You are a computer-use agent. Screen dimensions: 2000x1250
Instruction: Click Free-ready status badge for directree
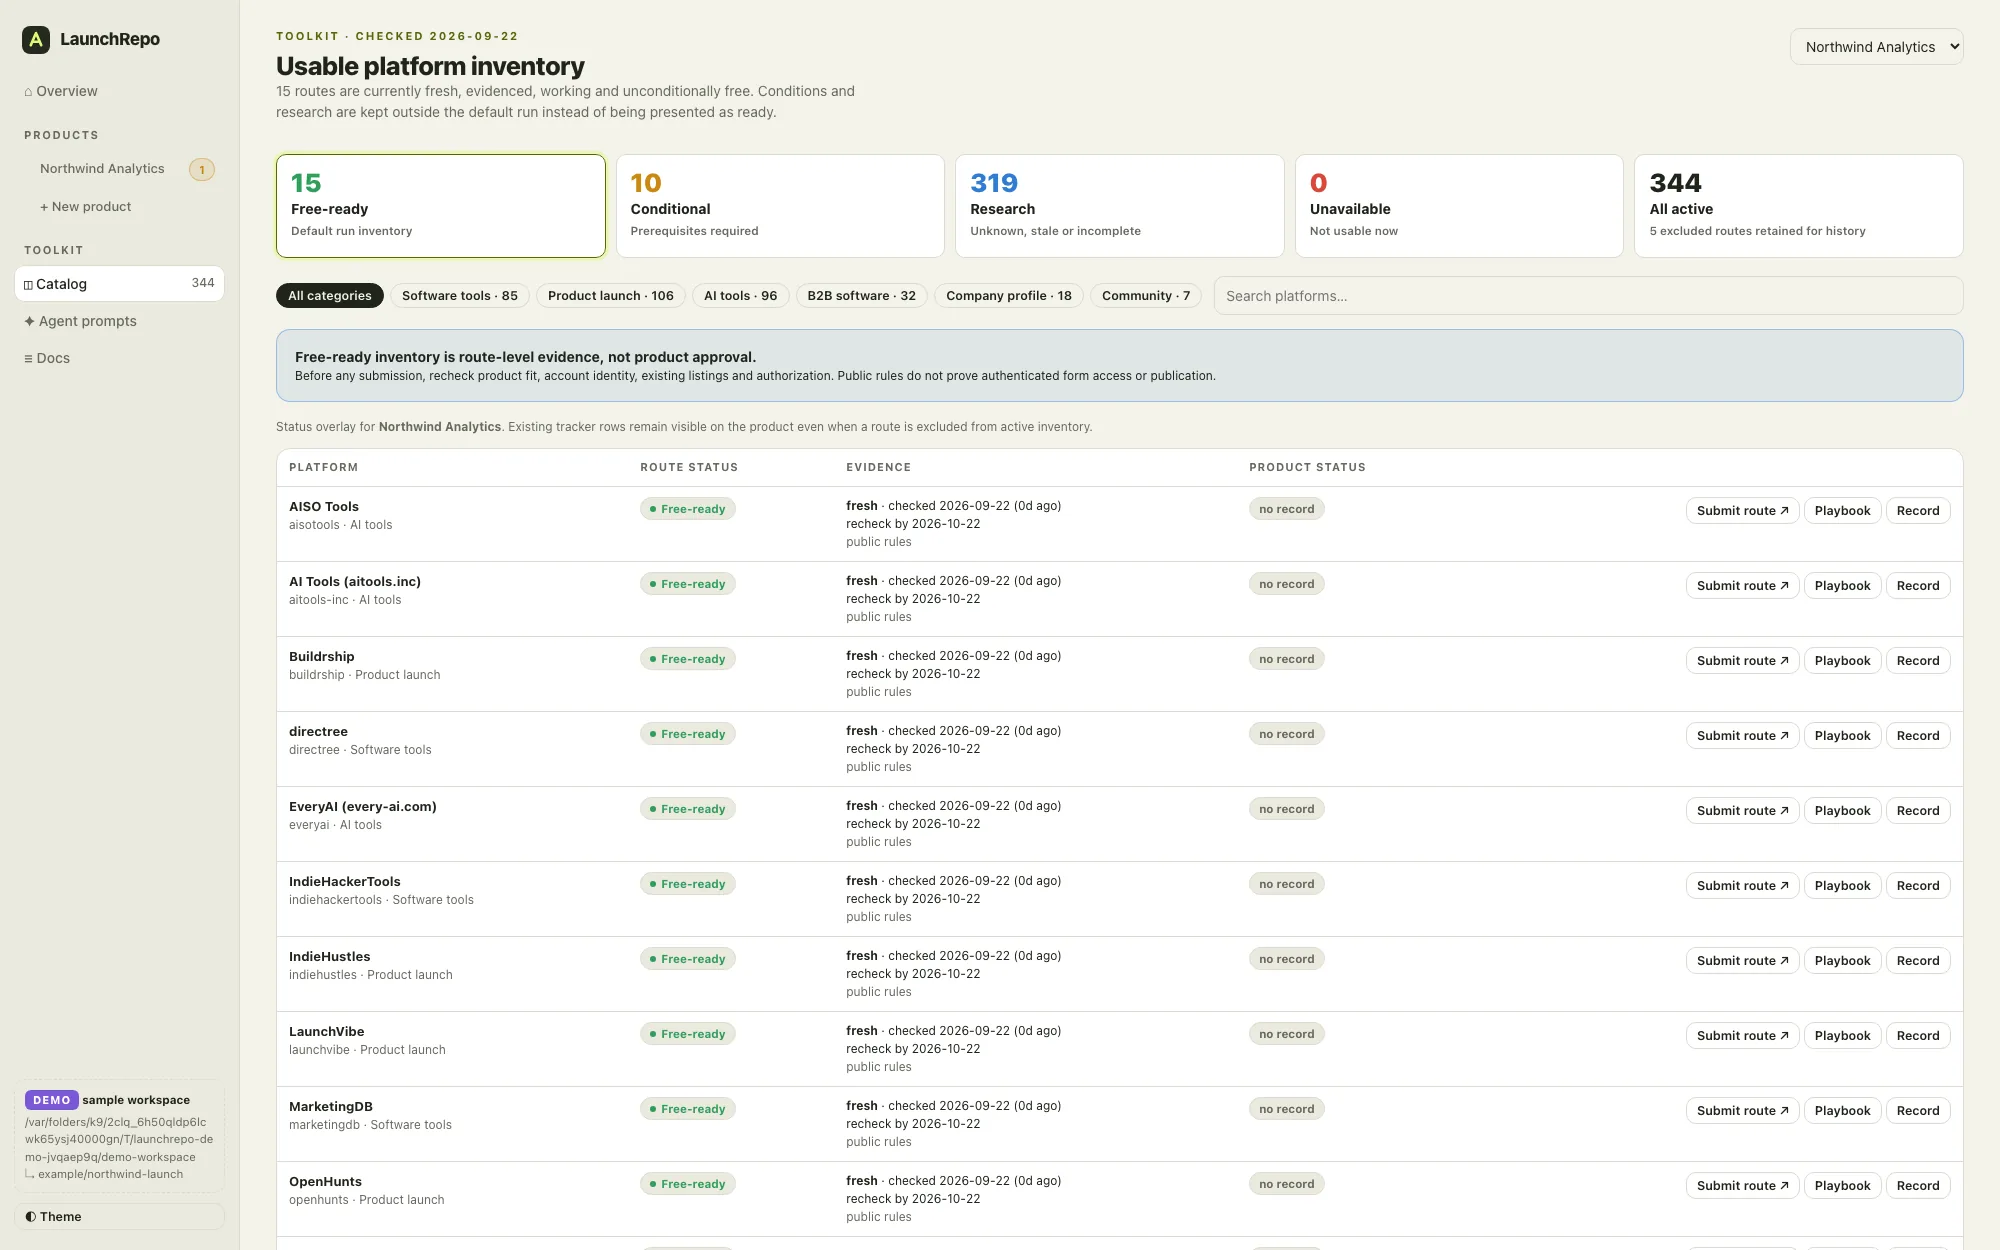(x=688, y=734)
